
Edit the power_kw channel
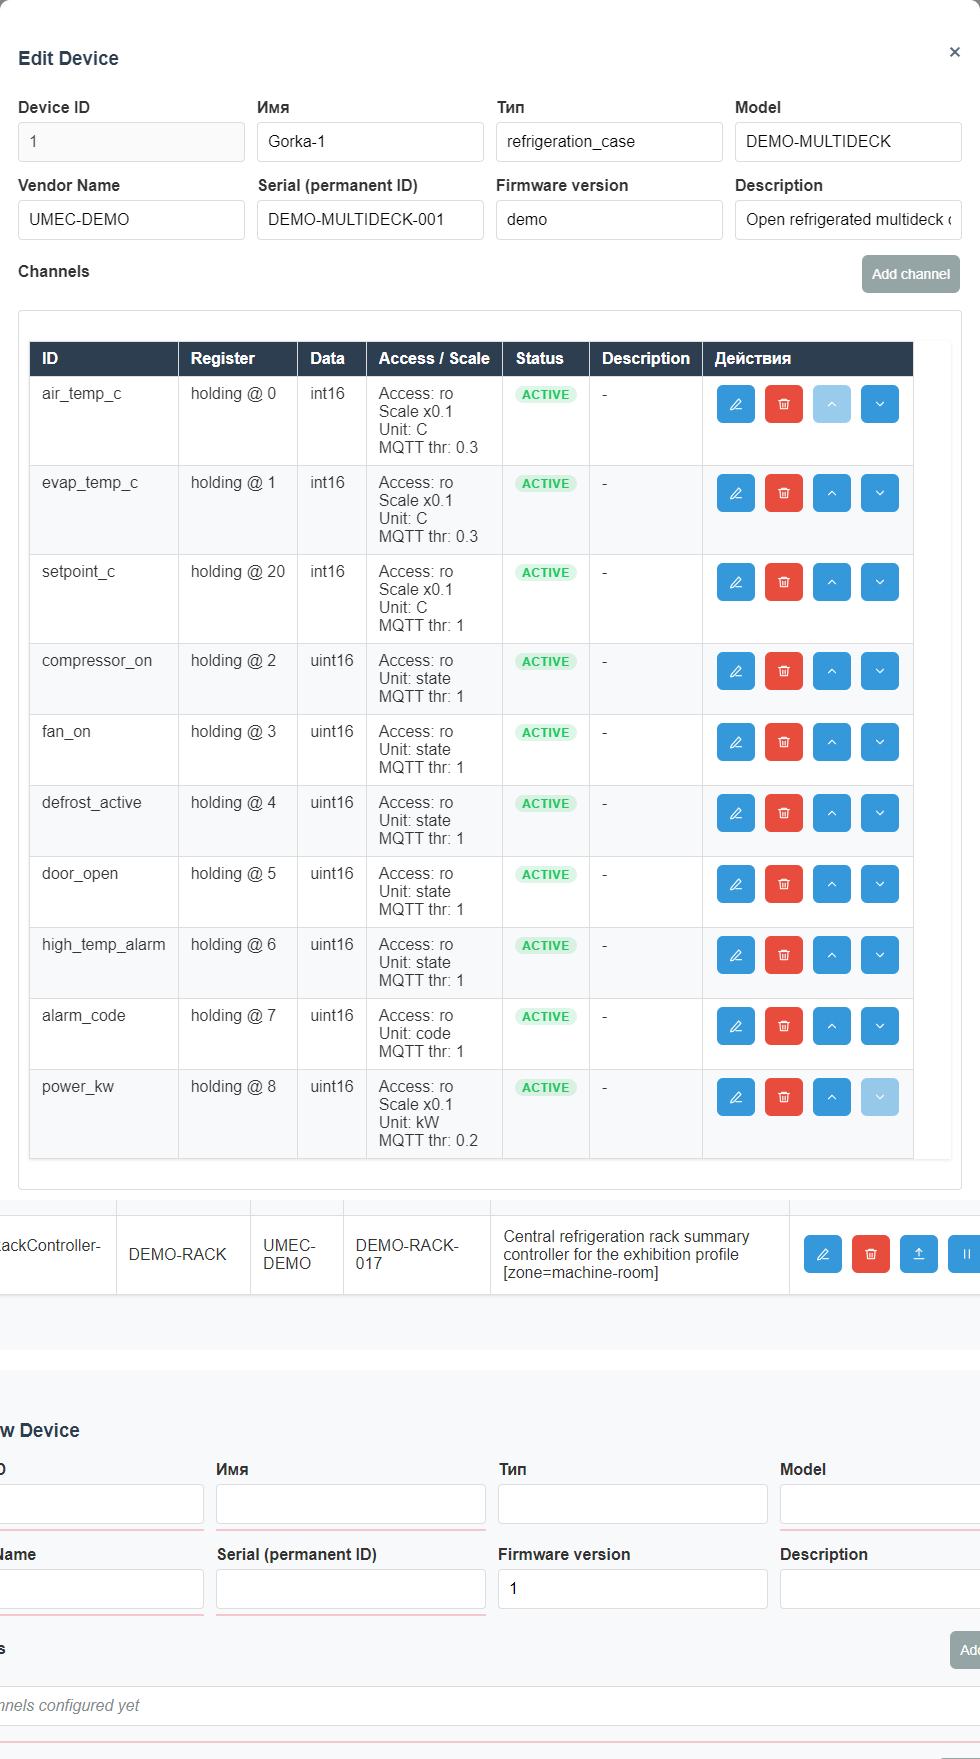pyautogui.click(x=735, y=1097)
